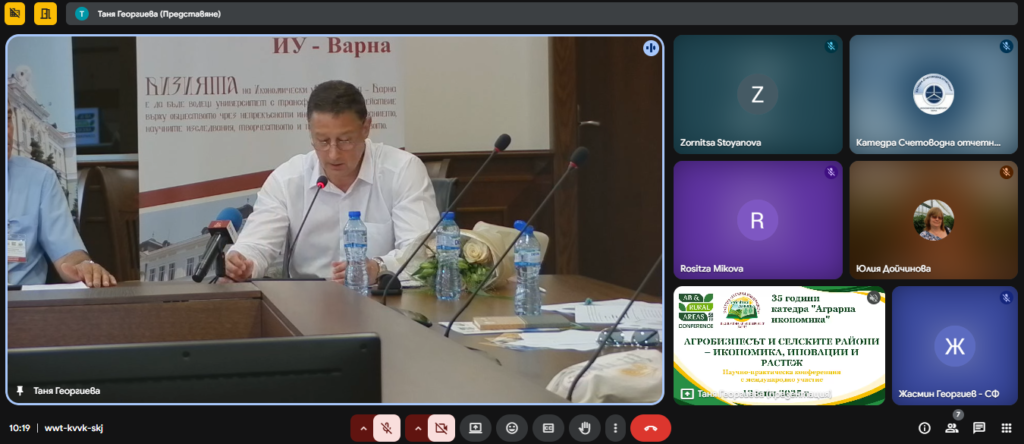Open the three-dot more options menu
Image resolution: width=1024 pixels, height=444 pixels.
[x=615, y=428]
